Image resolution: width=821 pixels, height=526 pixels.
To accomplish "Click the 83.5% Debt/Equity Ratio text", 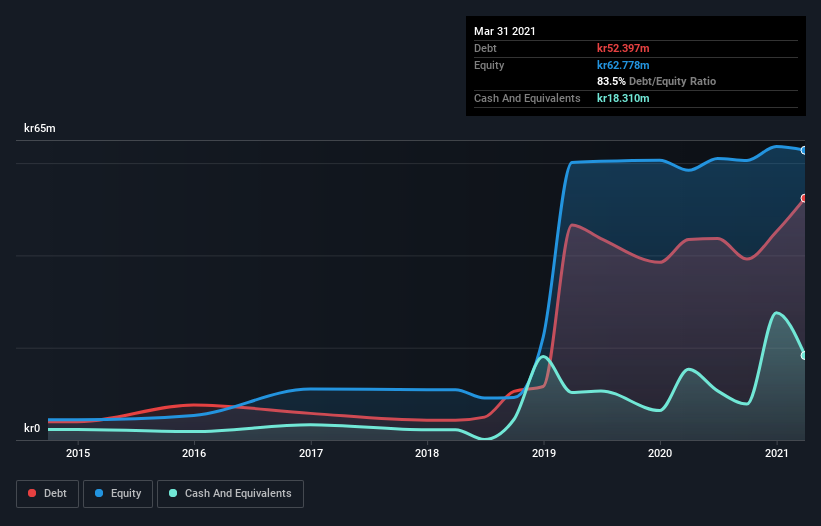I will pyautogui.click(x=657, y=81).
